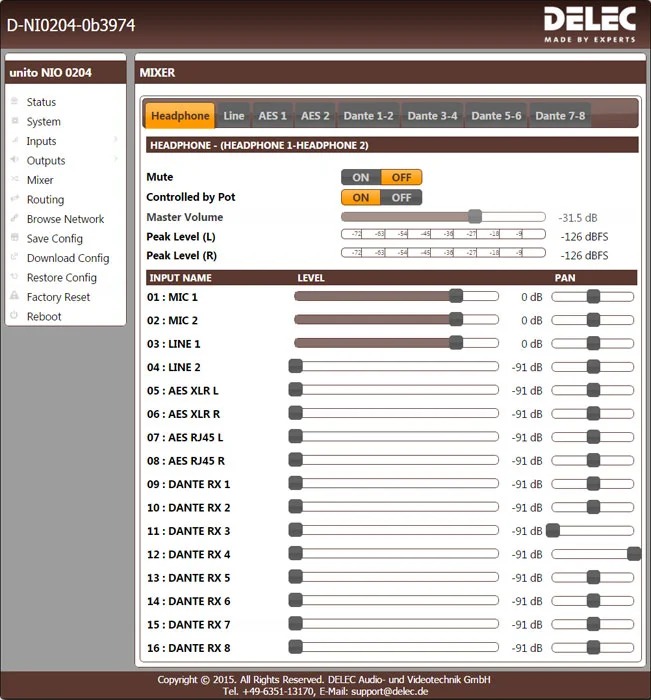Screen dimensions: 651x700
Task: Switch to the Line tab
Action: coord(234,116)
